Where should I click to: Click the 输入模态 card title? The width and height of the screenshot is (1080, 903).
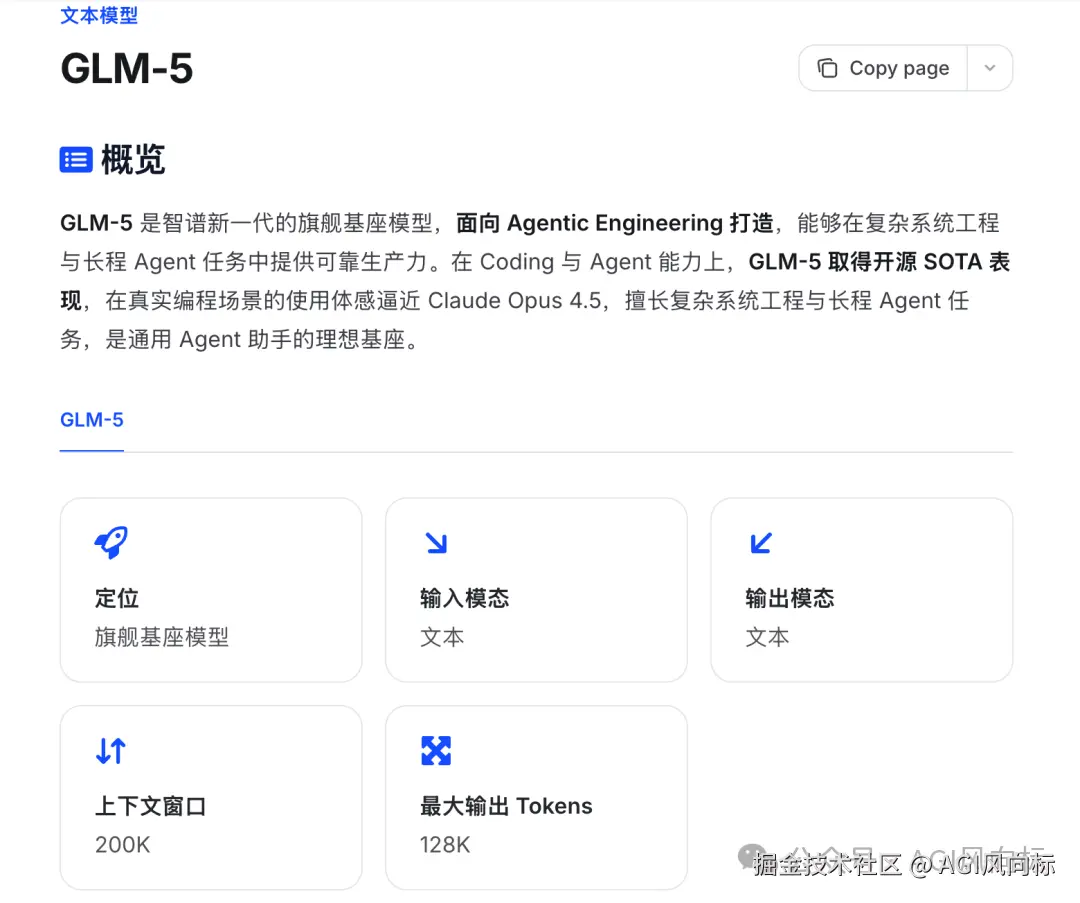click(x=465, y=598)
